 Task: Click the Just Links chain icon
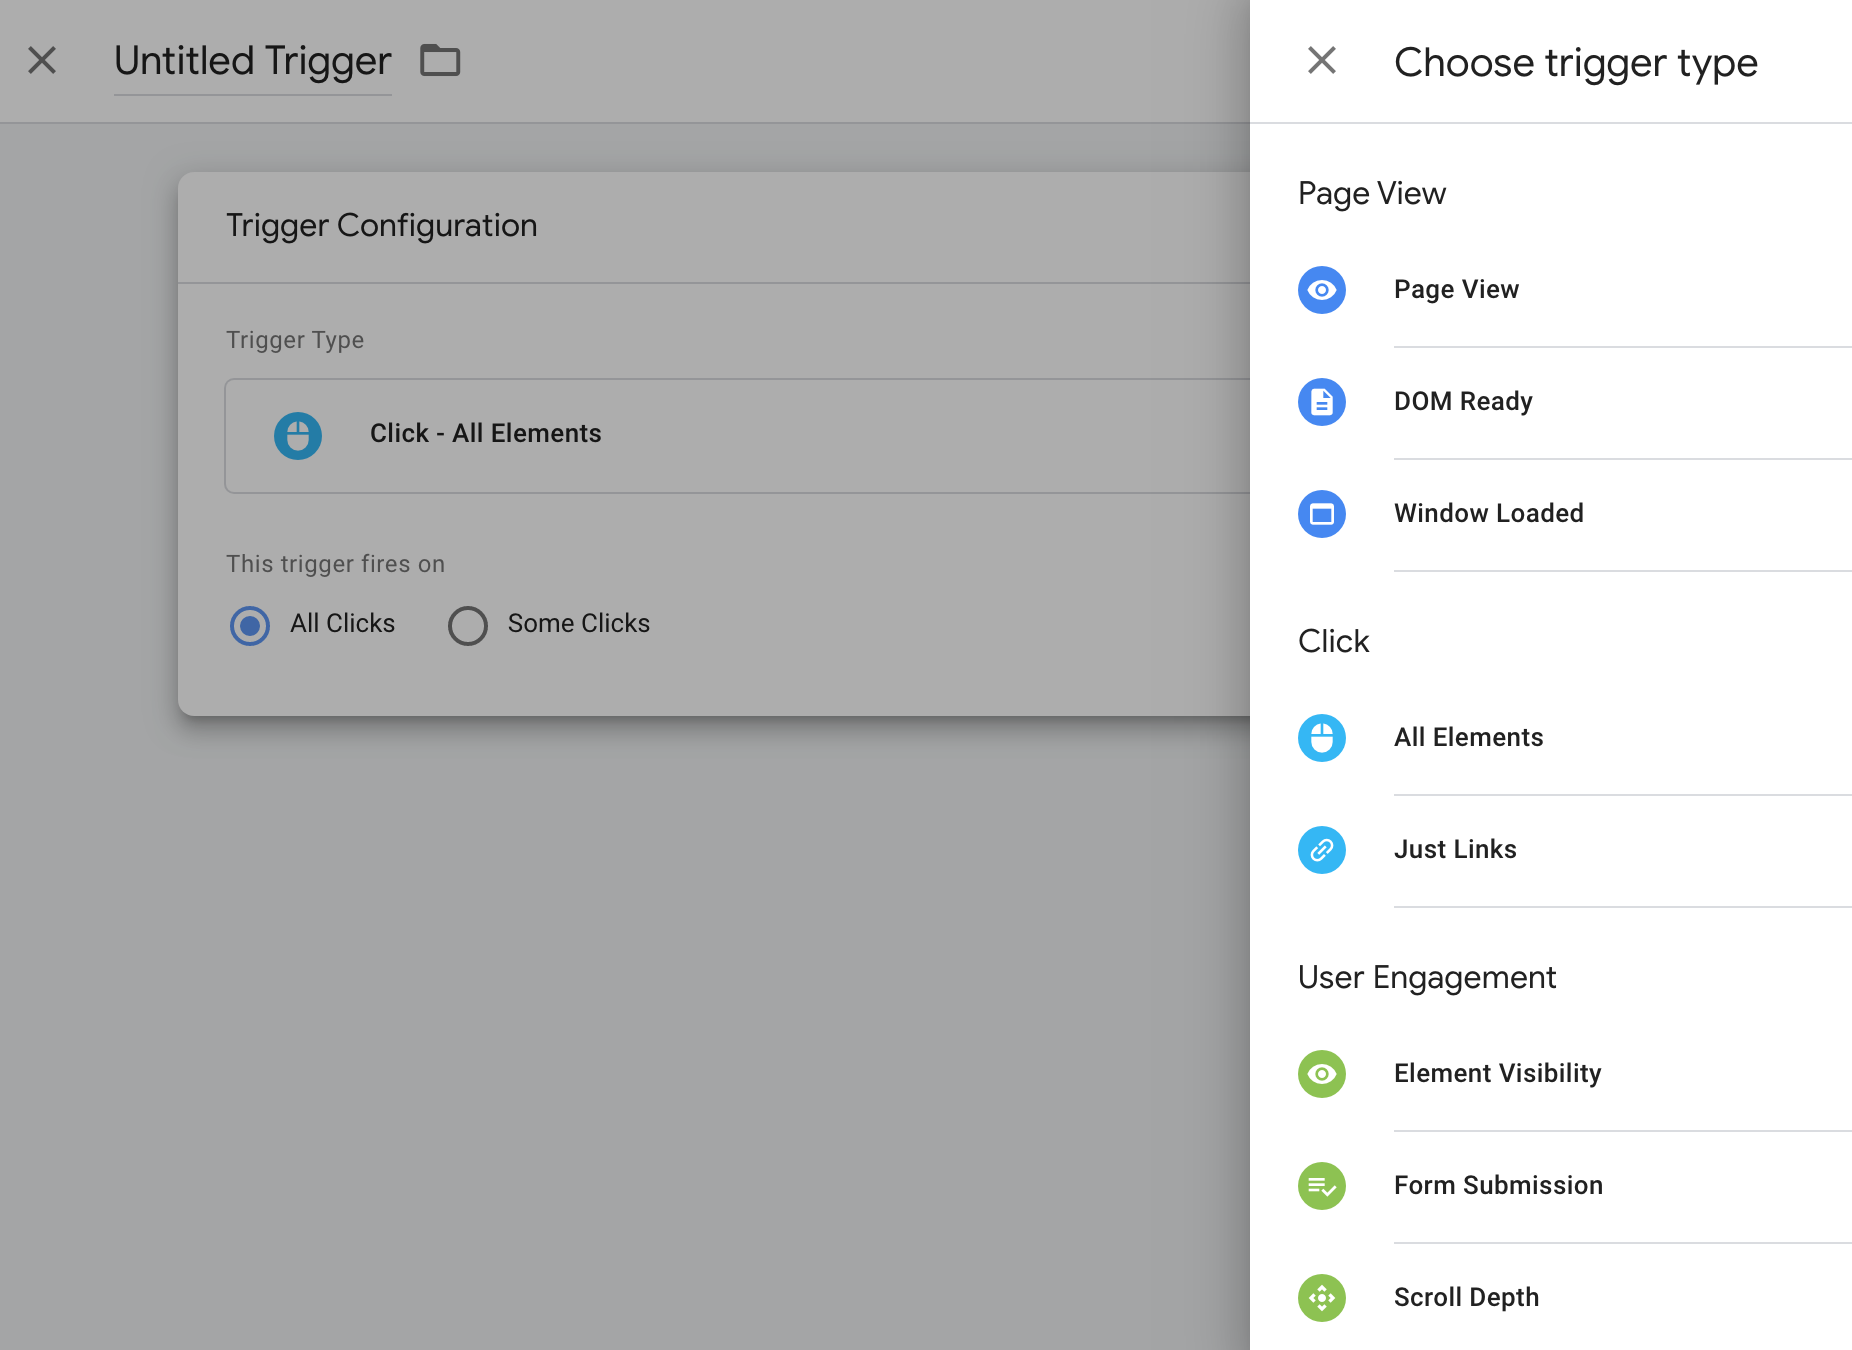pyautogui.click(x=1322, y=850)
